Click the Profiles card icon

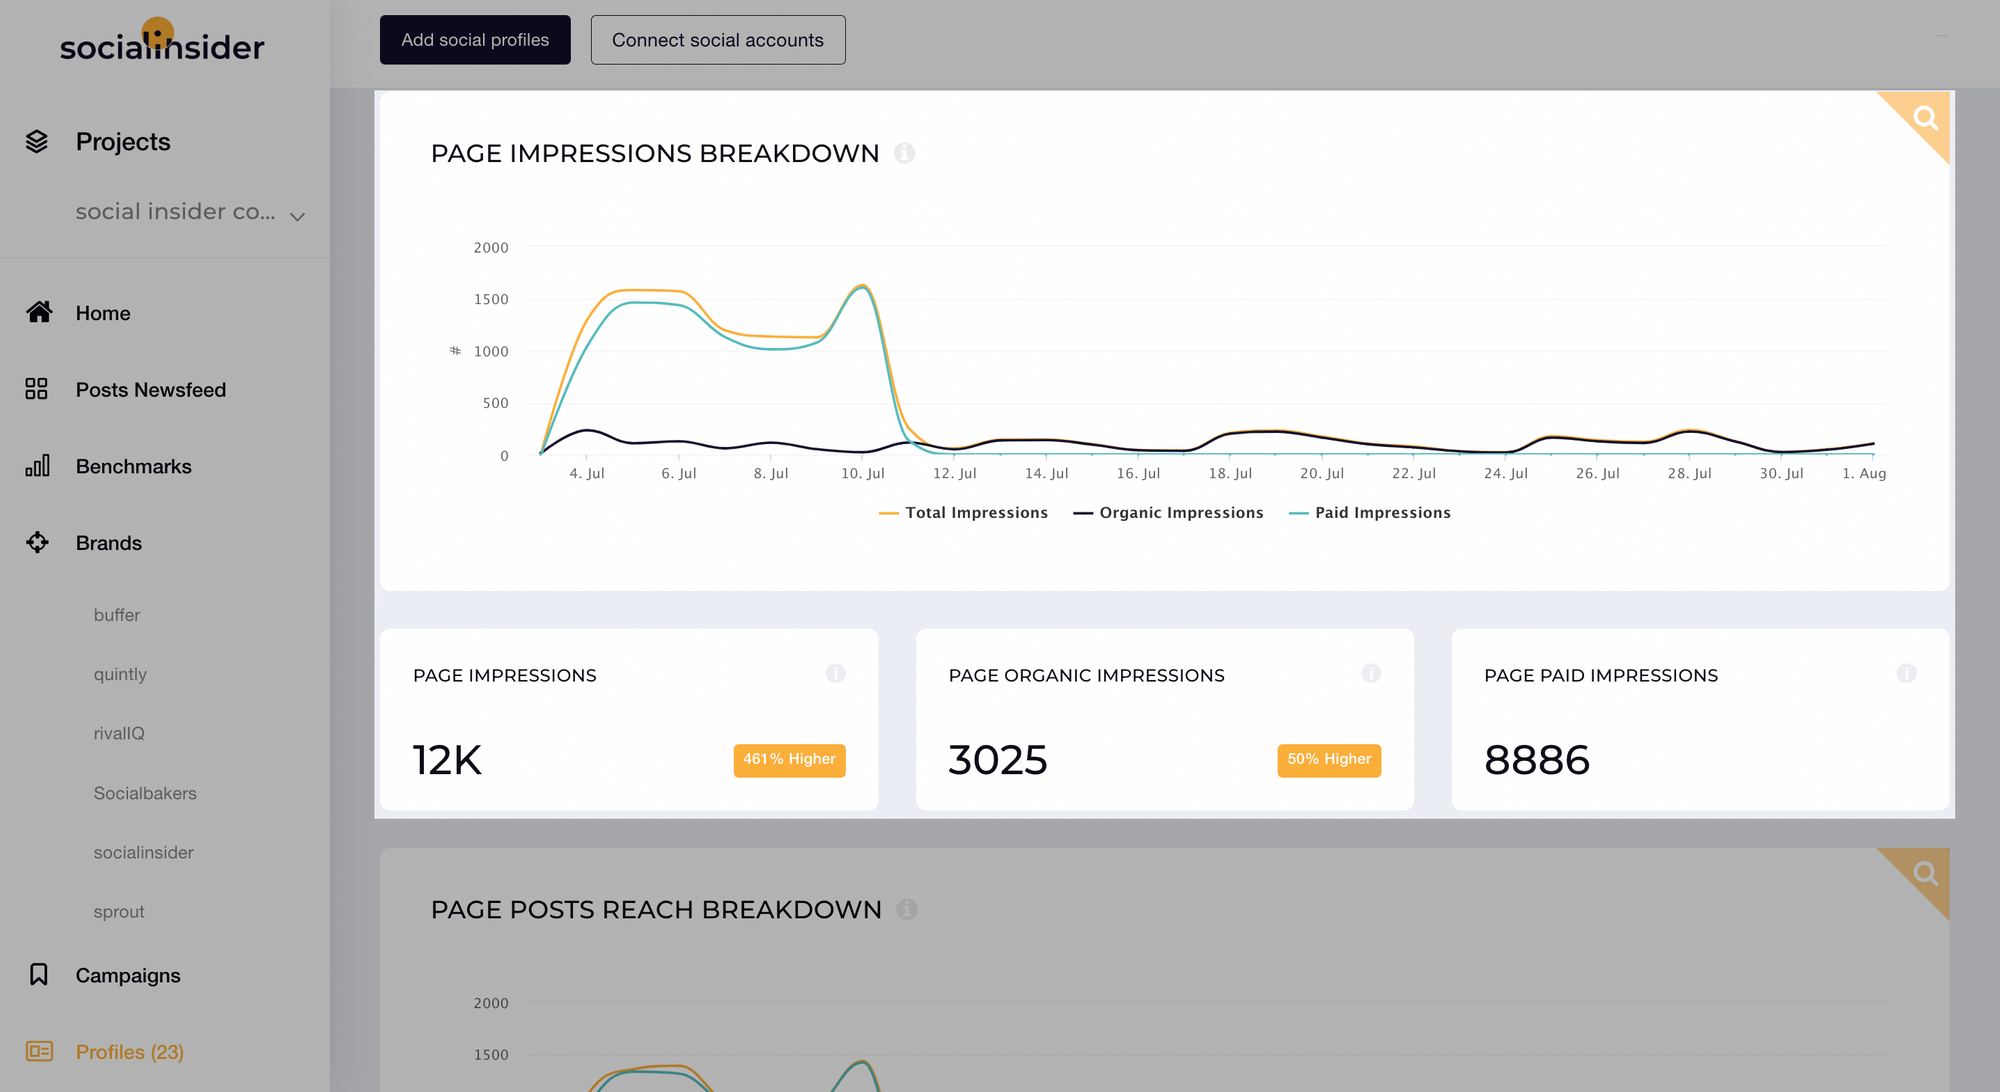tap(39, 1051)
